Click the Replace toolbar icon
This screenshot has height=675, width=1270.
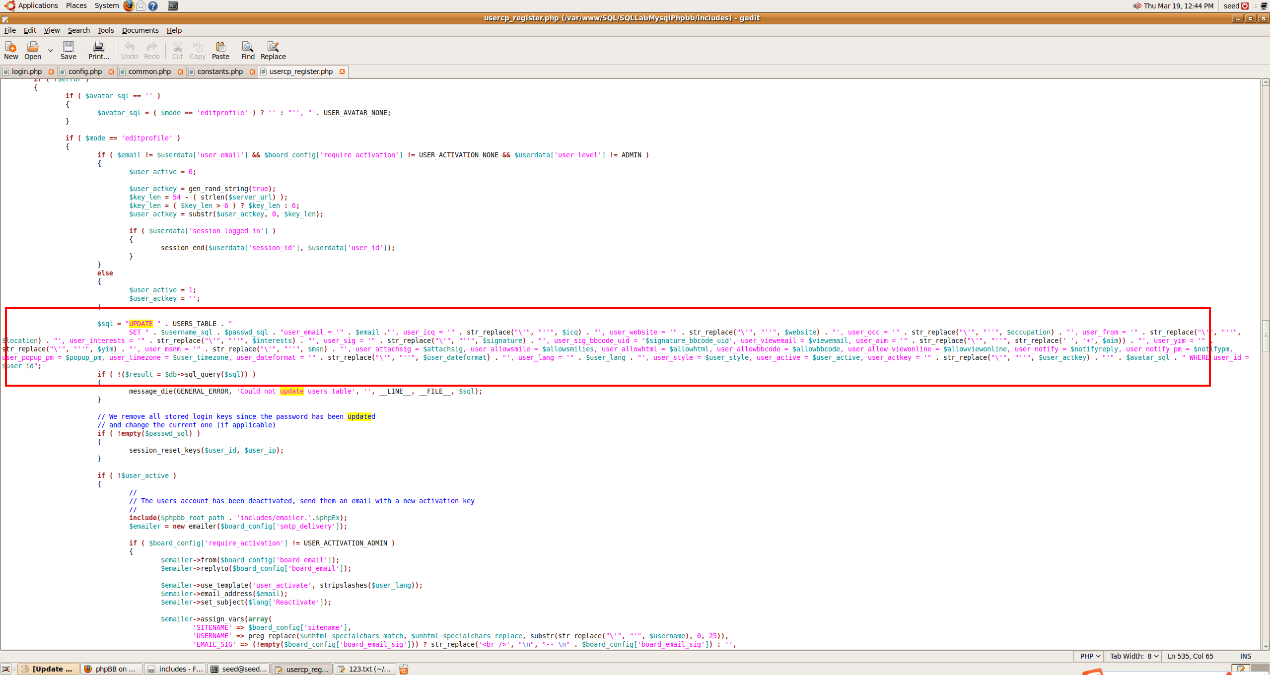click(273, 50)
